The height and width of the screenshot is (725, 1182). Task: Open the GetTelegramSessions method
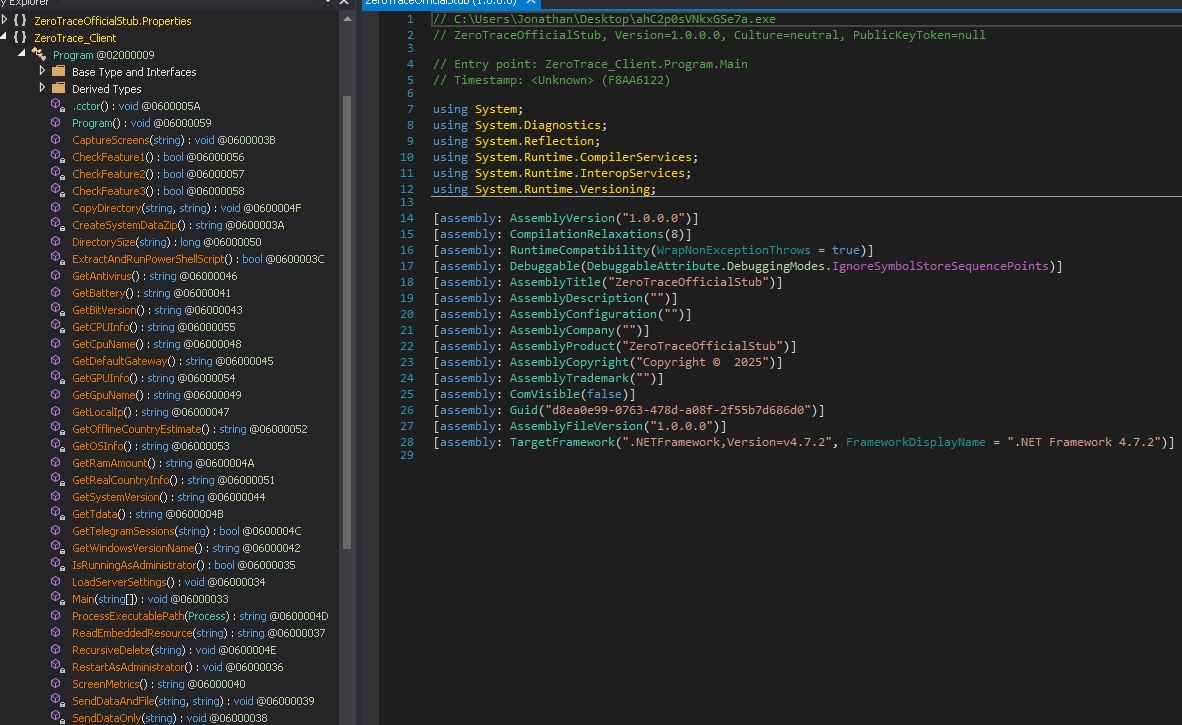click(x=186, y=531)
